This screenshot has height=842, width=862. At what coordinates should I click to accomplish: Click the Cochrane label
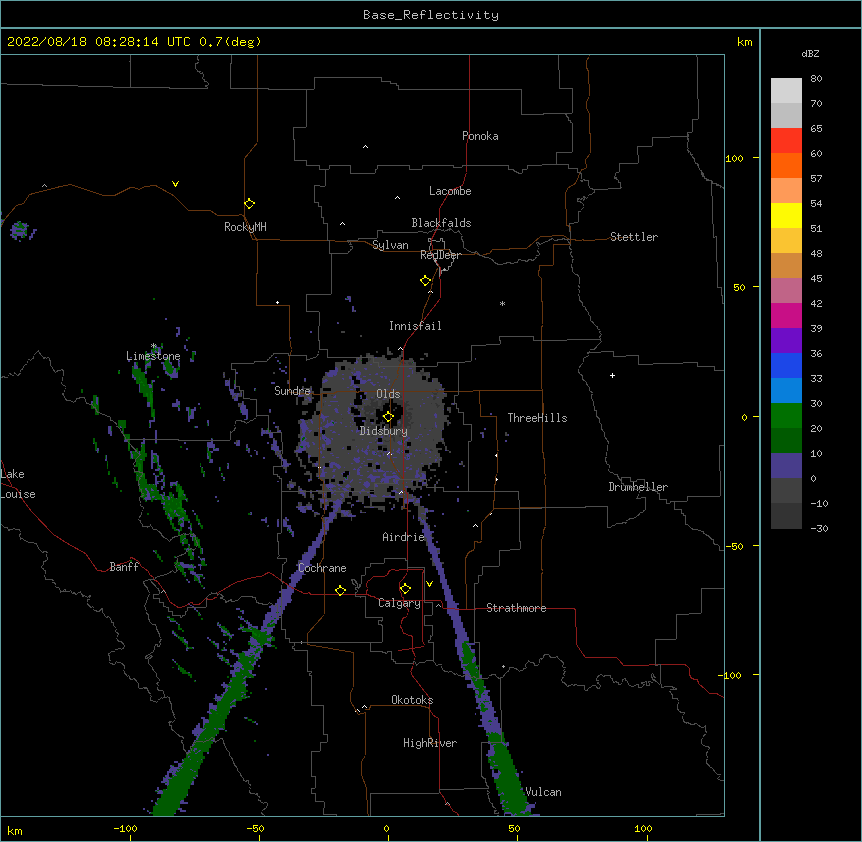click(x=322, y=568)
